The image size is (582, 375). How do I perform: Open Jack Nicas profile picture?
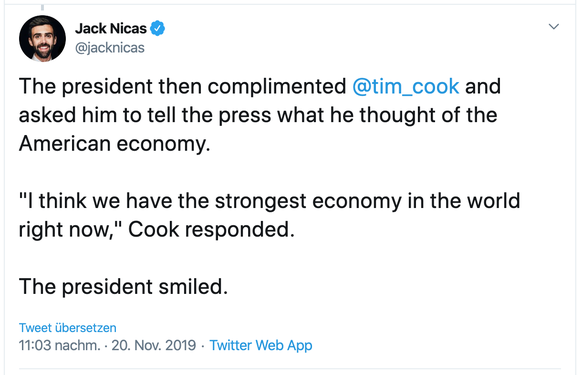coord(42,38)
